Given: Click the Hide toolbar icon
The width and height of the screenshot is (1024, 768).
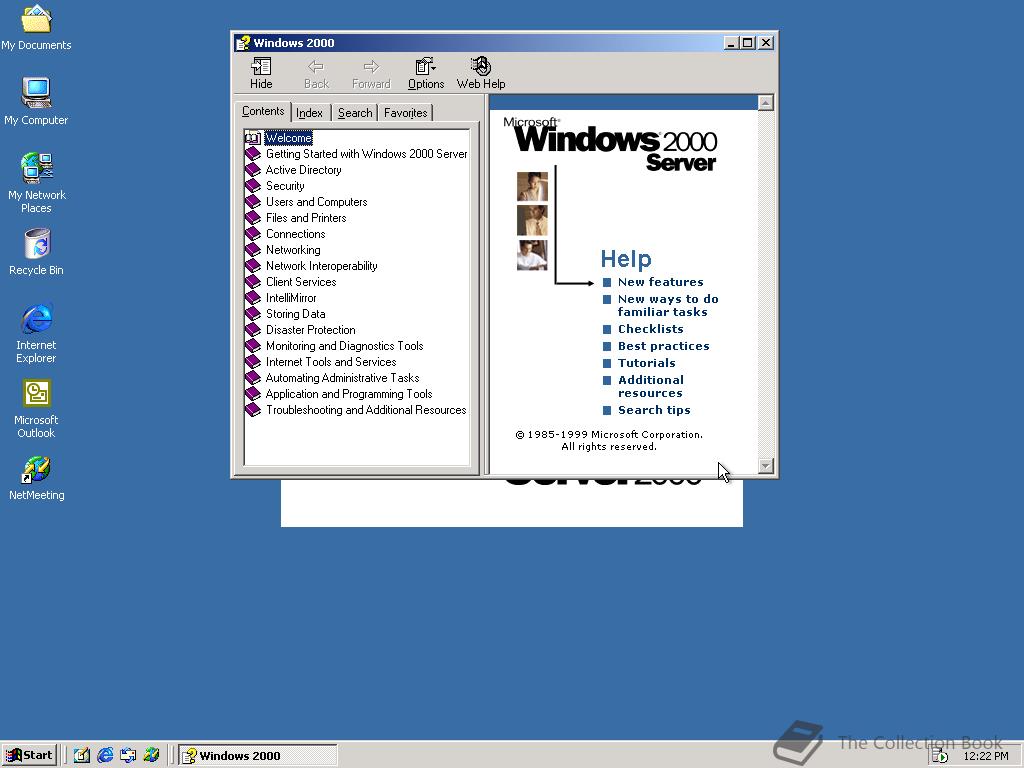Looking at the screenshot, I should 261,72.
